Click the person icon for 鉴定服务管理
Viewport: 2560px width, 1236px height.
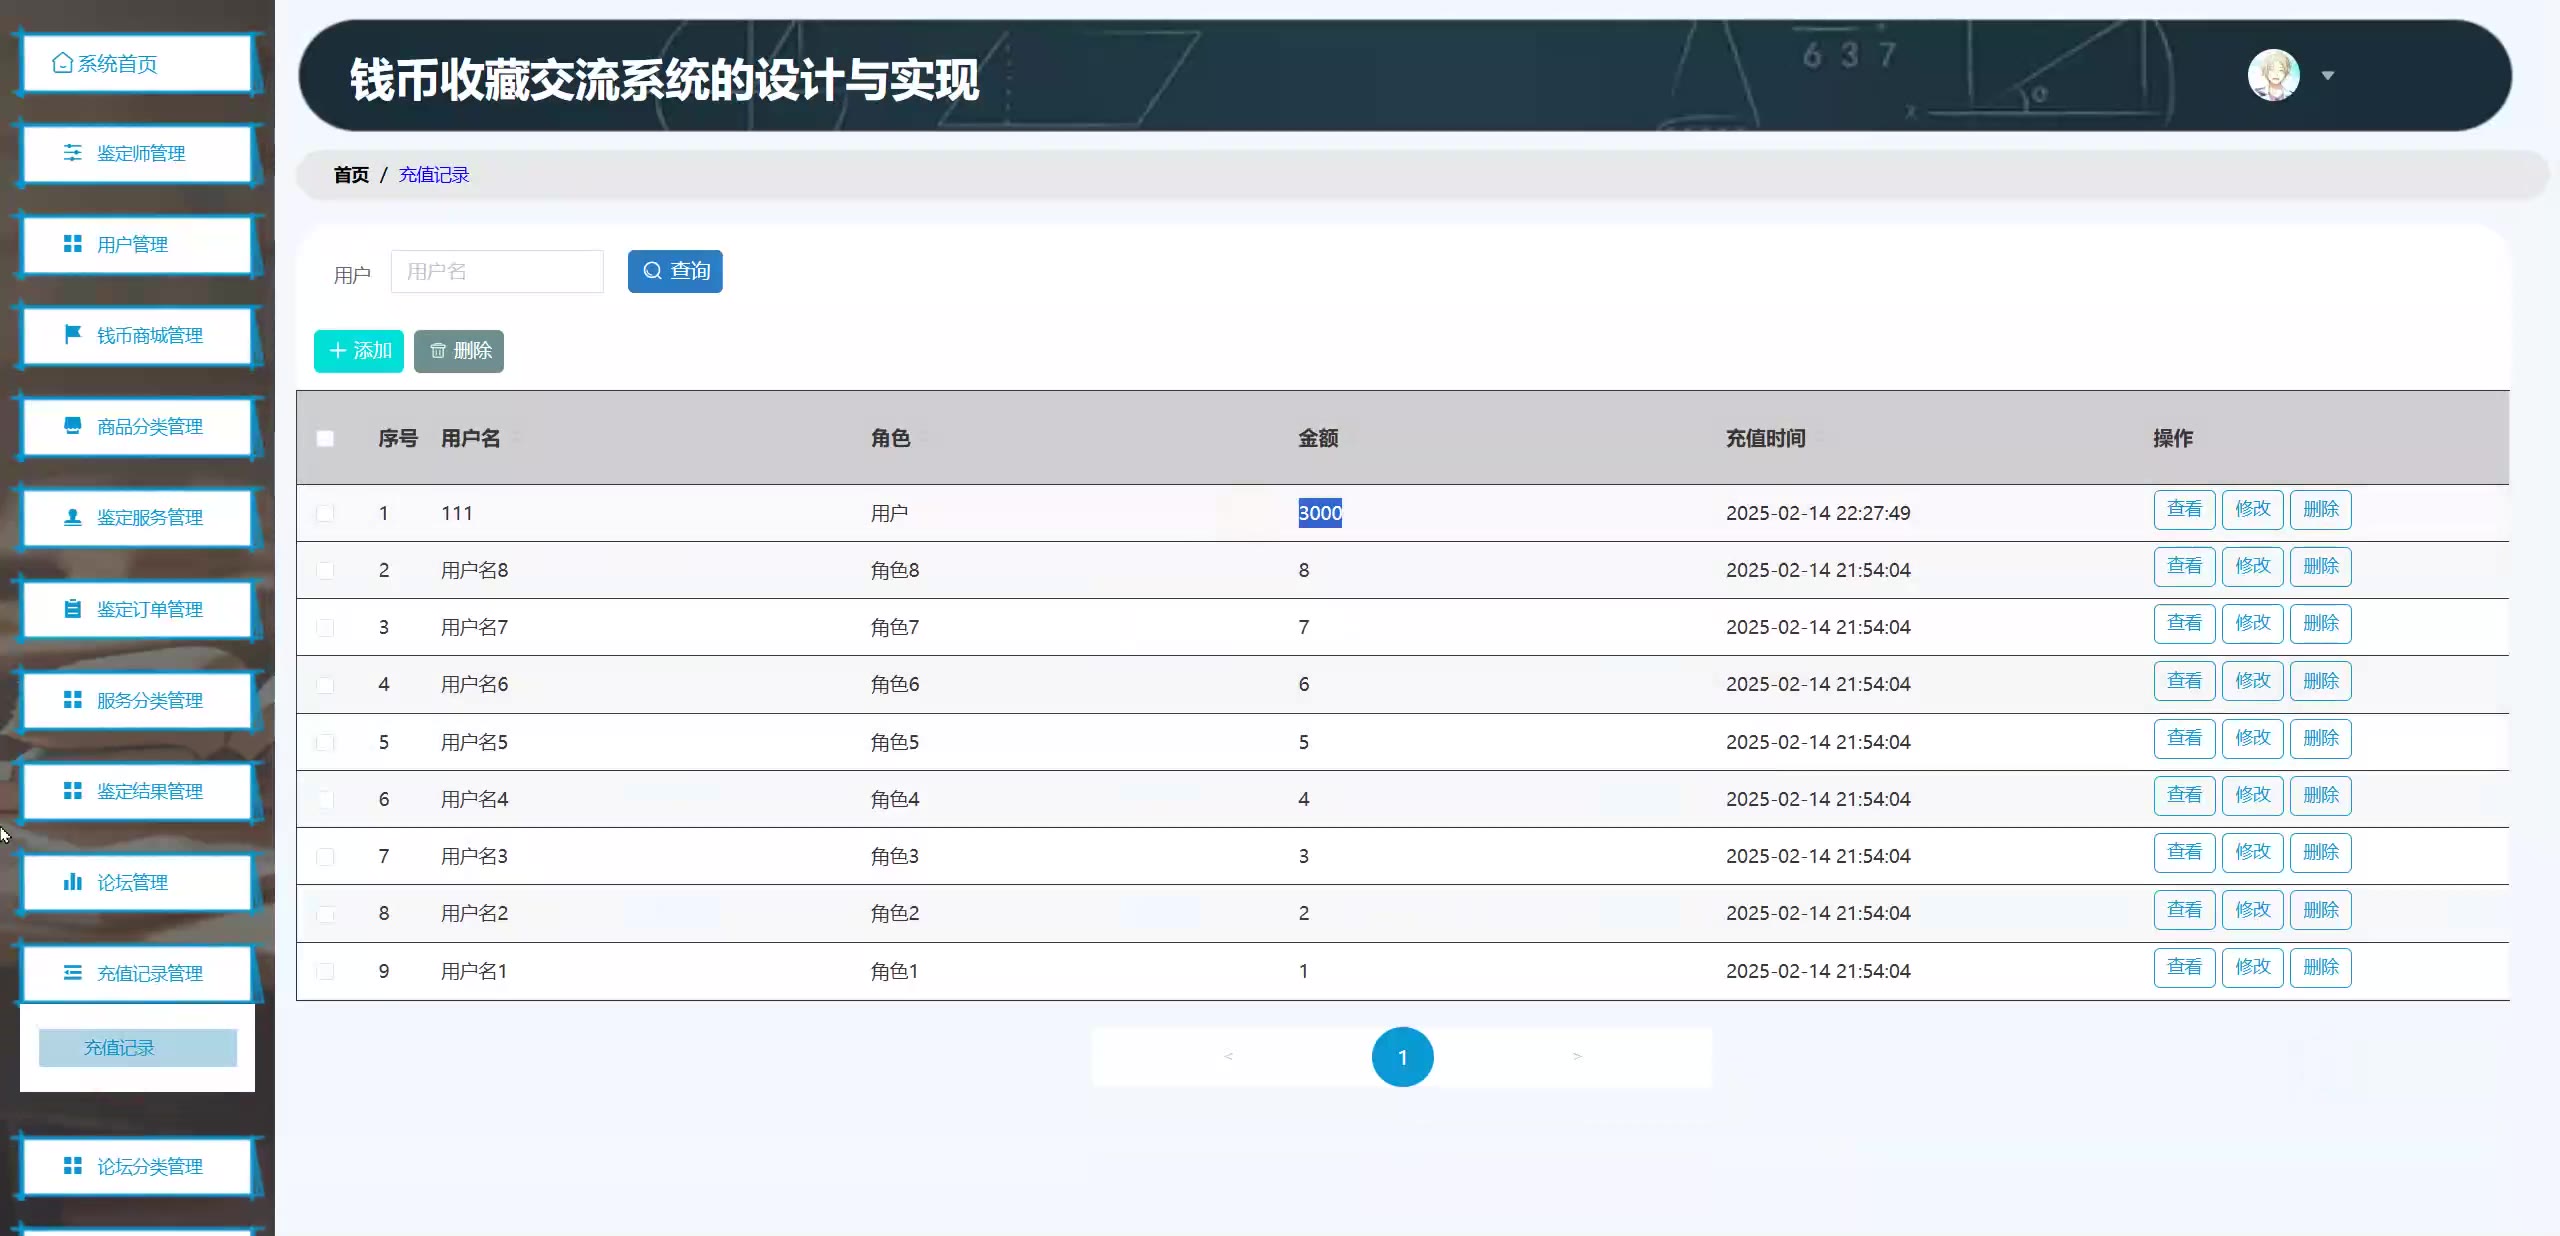[73, 517]
